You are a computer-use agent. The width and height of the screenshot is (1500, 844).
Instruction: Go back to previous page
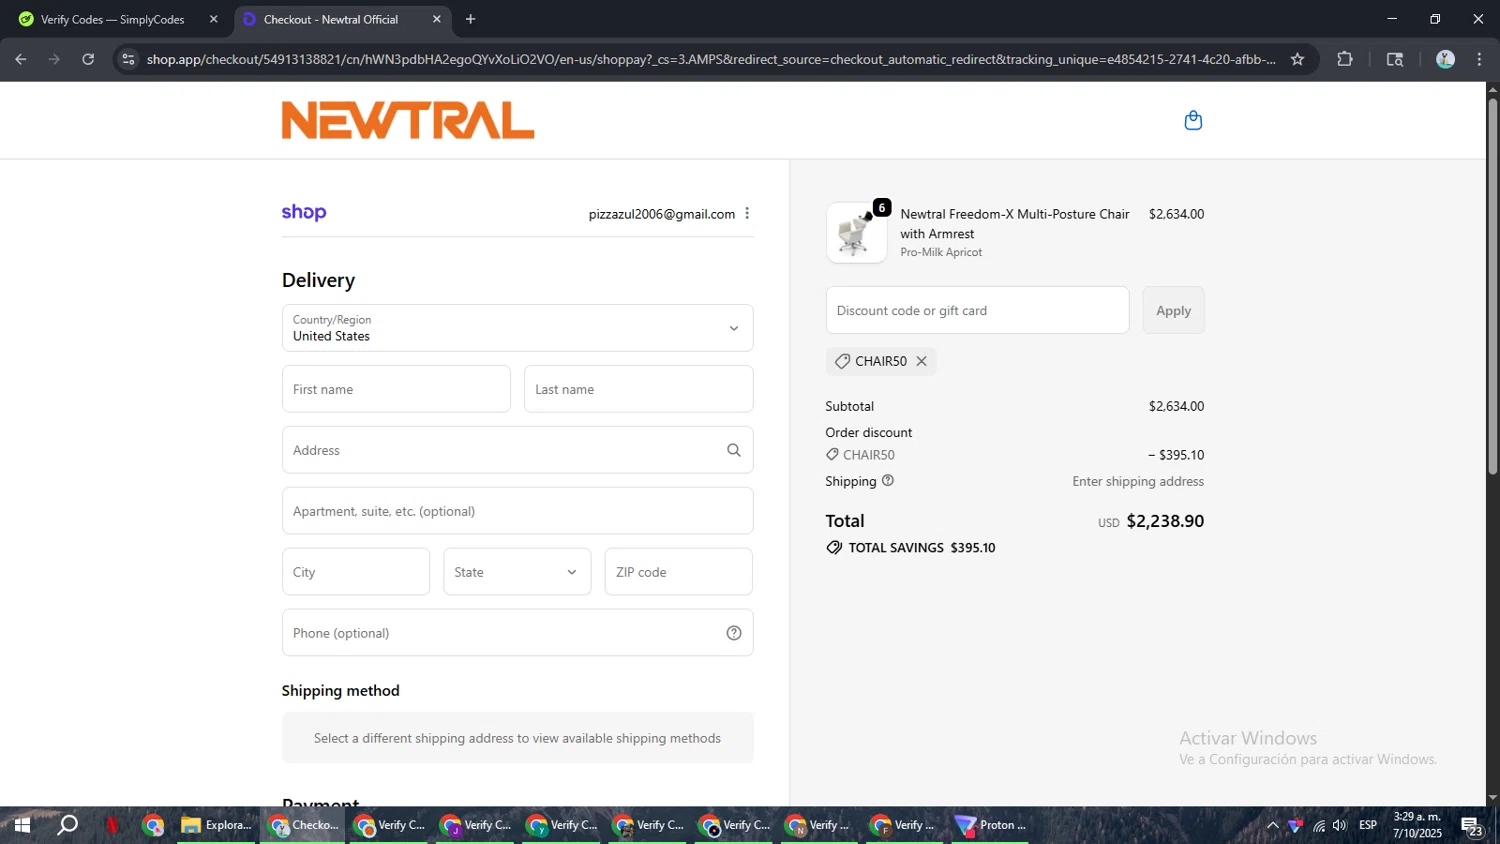[x=21, y=59]
